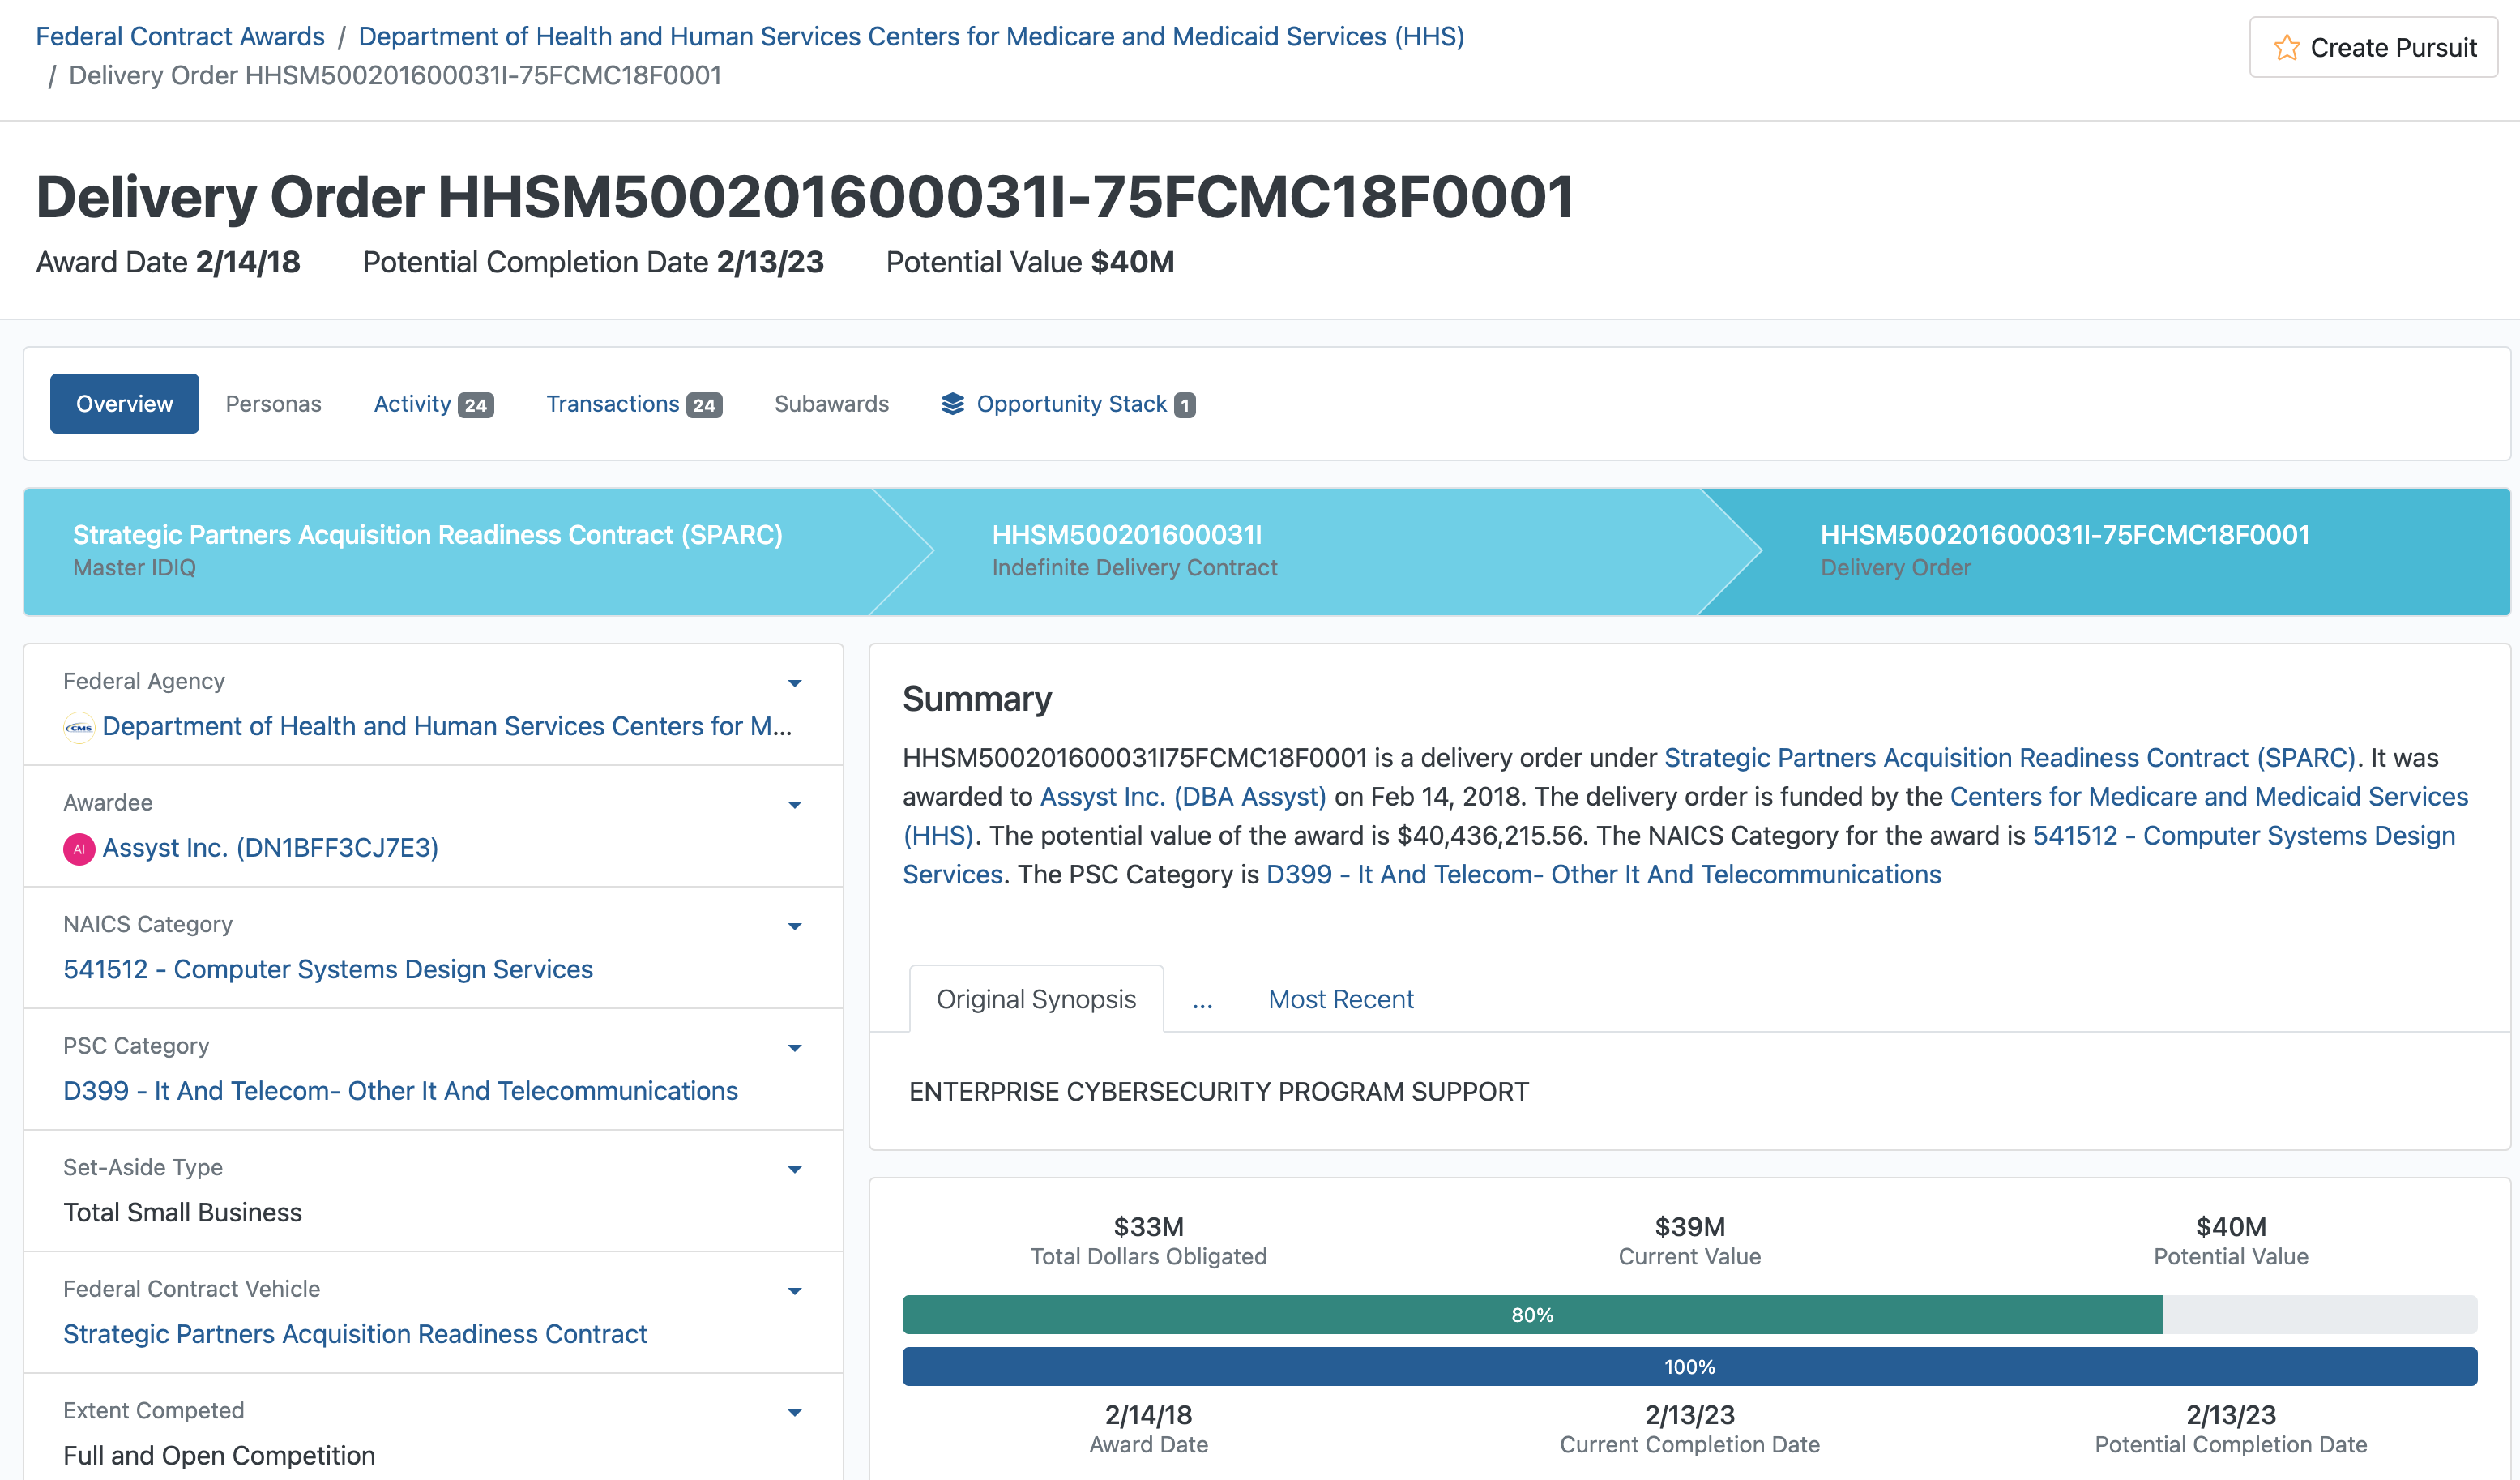Click the Department of Health sidebar agency link
The width and height of the screenshot is (2520, 1480).
[x=447, y=726]
